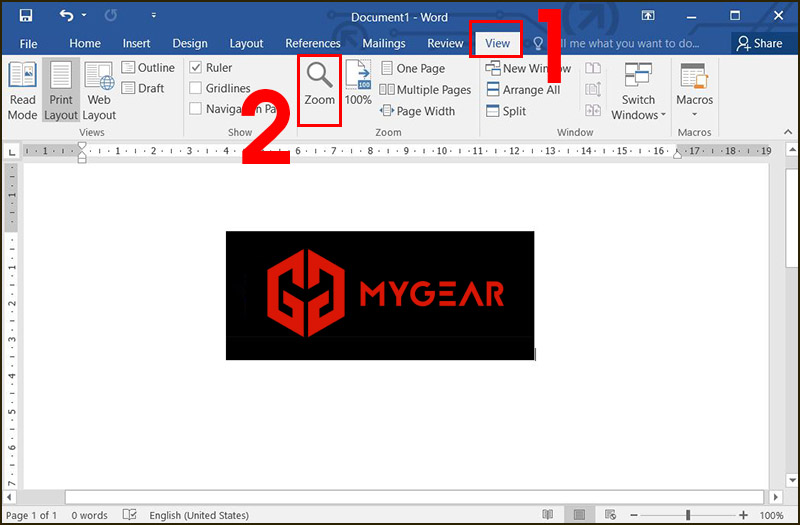Screen dimensions: 800x525
Task: Click the 100% zoom level status
Action: pyautogui.click(x=771, y=515)
